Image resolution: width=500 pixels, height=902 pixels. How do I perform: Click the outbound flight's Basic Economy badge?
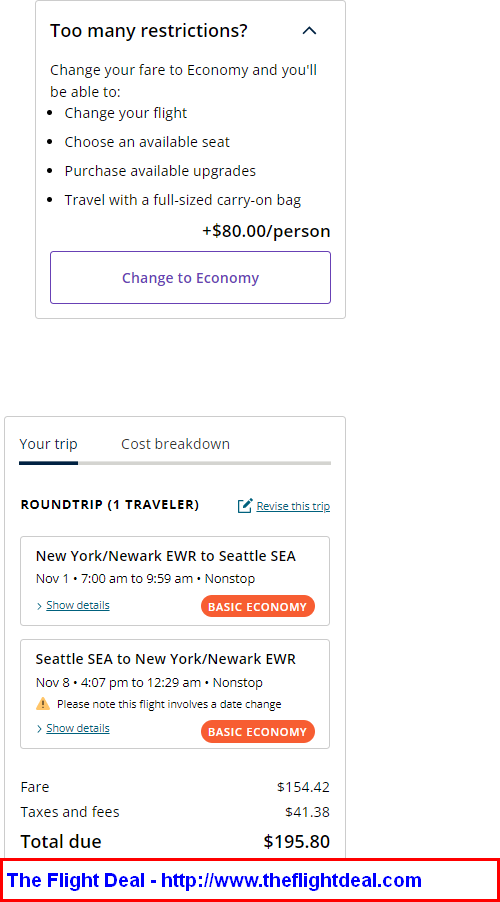258,606
